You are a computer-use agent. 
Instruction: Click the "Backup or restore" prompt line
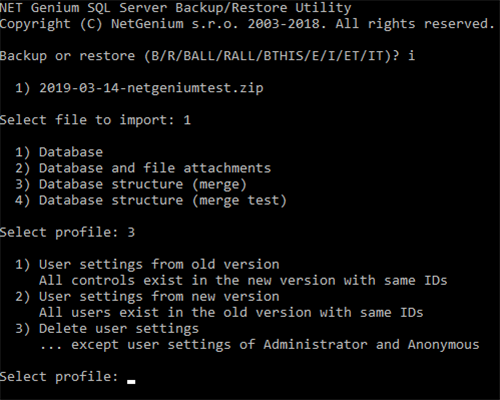(x=207, y=56)
